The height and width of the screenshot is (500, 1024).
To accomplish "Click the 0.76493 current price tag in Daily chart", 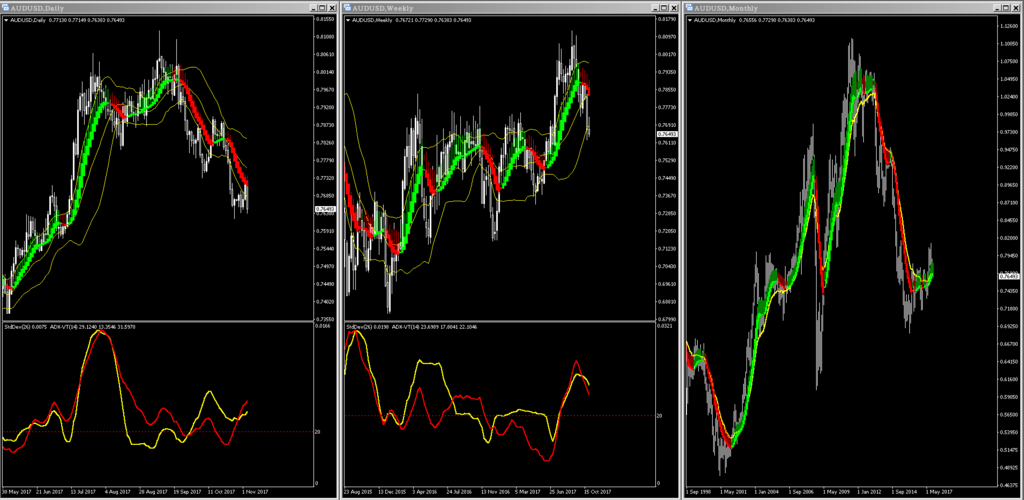I will [x=323, y=210].
